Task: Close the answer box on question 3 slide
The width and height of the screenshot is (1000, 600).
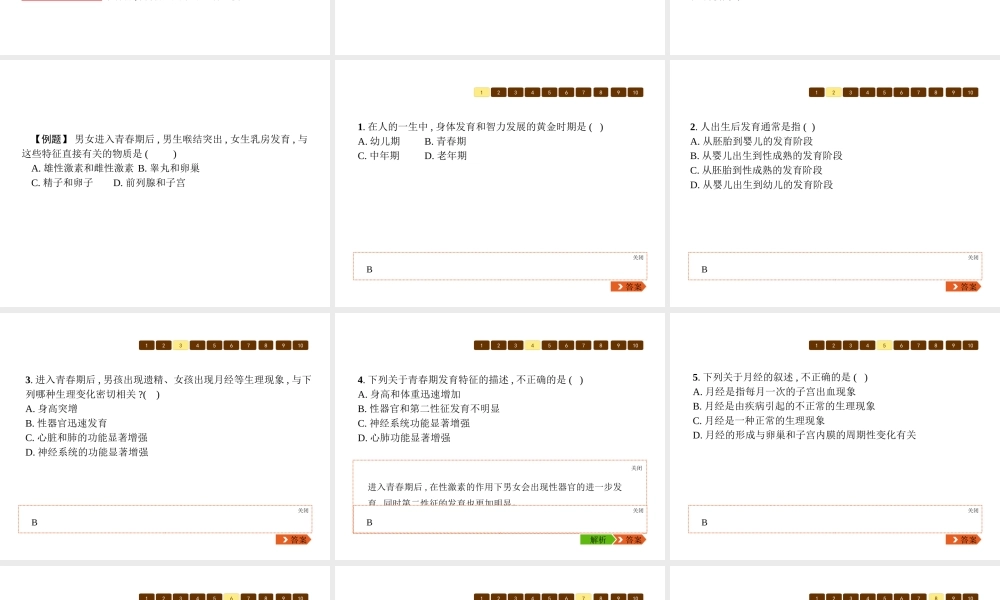Action: pyautogui.click(x=303, y=511)
